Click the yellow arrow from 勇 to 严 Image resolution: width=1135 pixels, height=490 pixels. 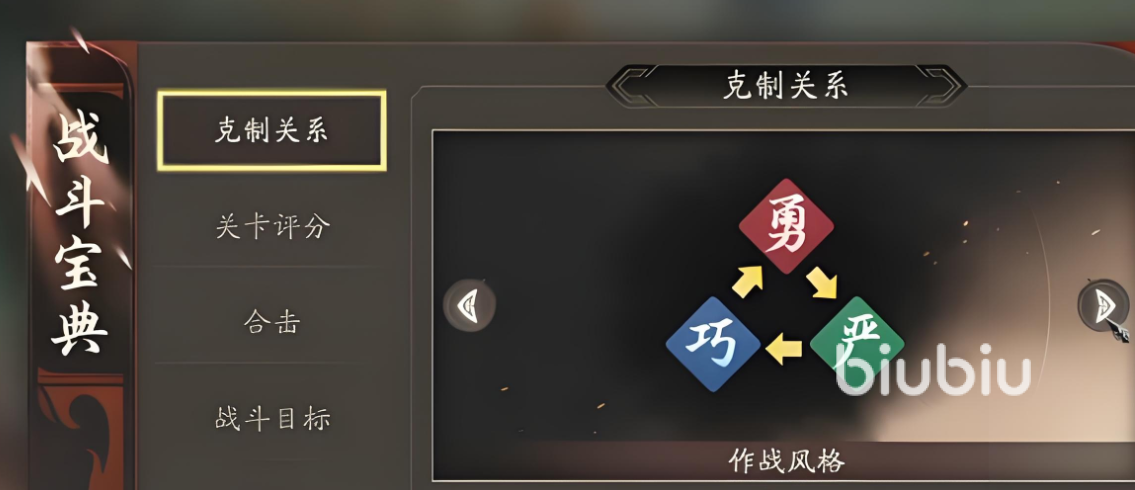click(x=822, y=282)
